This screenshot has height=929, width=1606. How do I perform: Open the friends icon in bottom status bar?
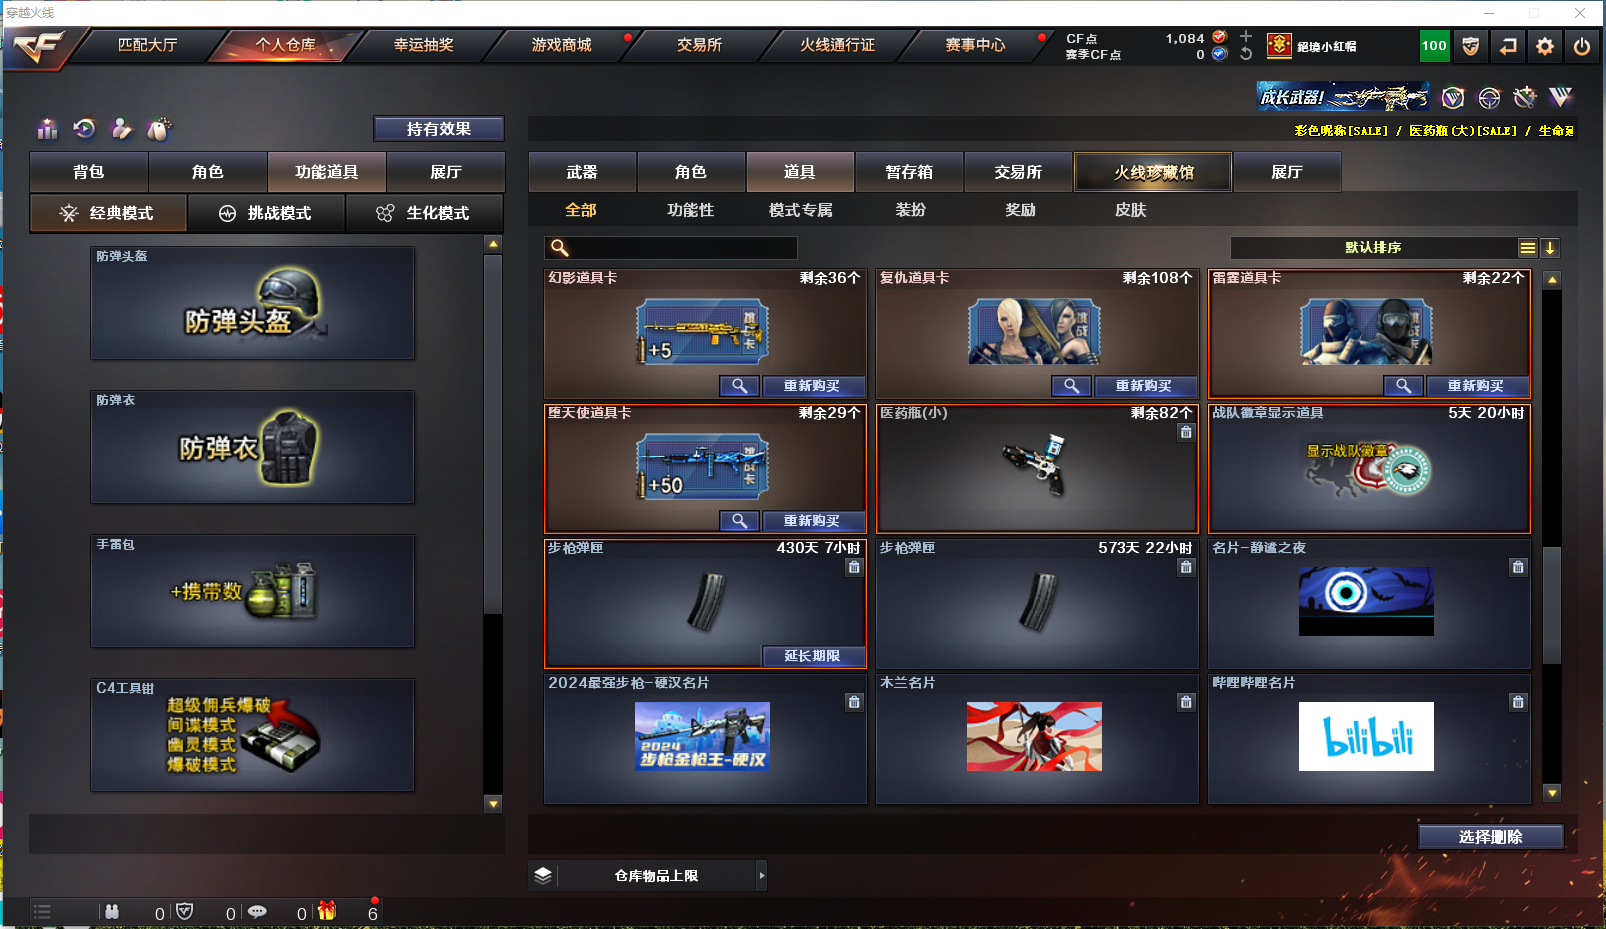[x=113, y=912]
